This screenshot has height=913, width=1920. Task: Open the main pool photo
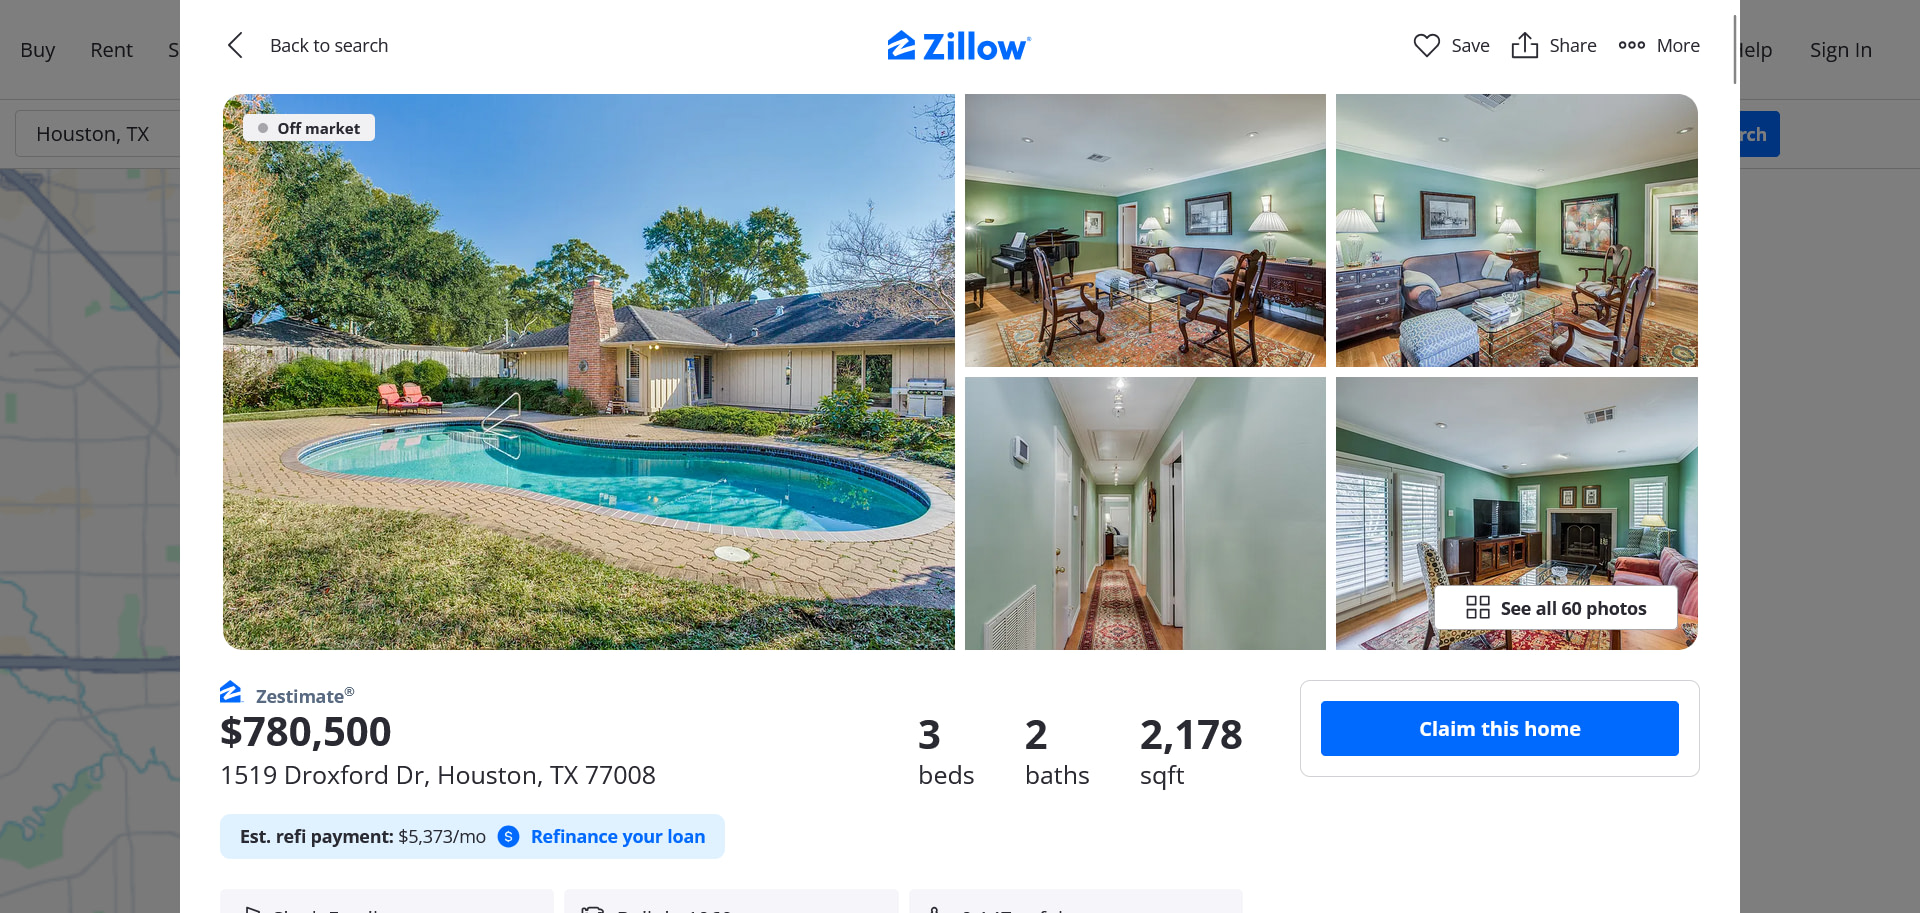click(589, 372)
